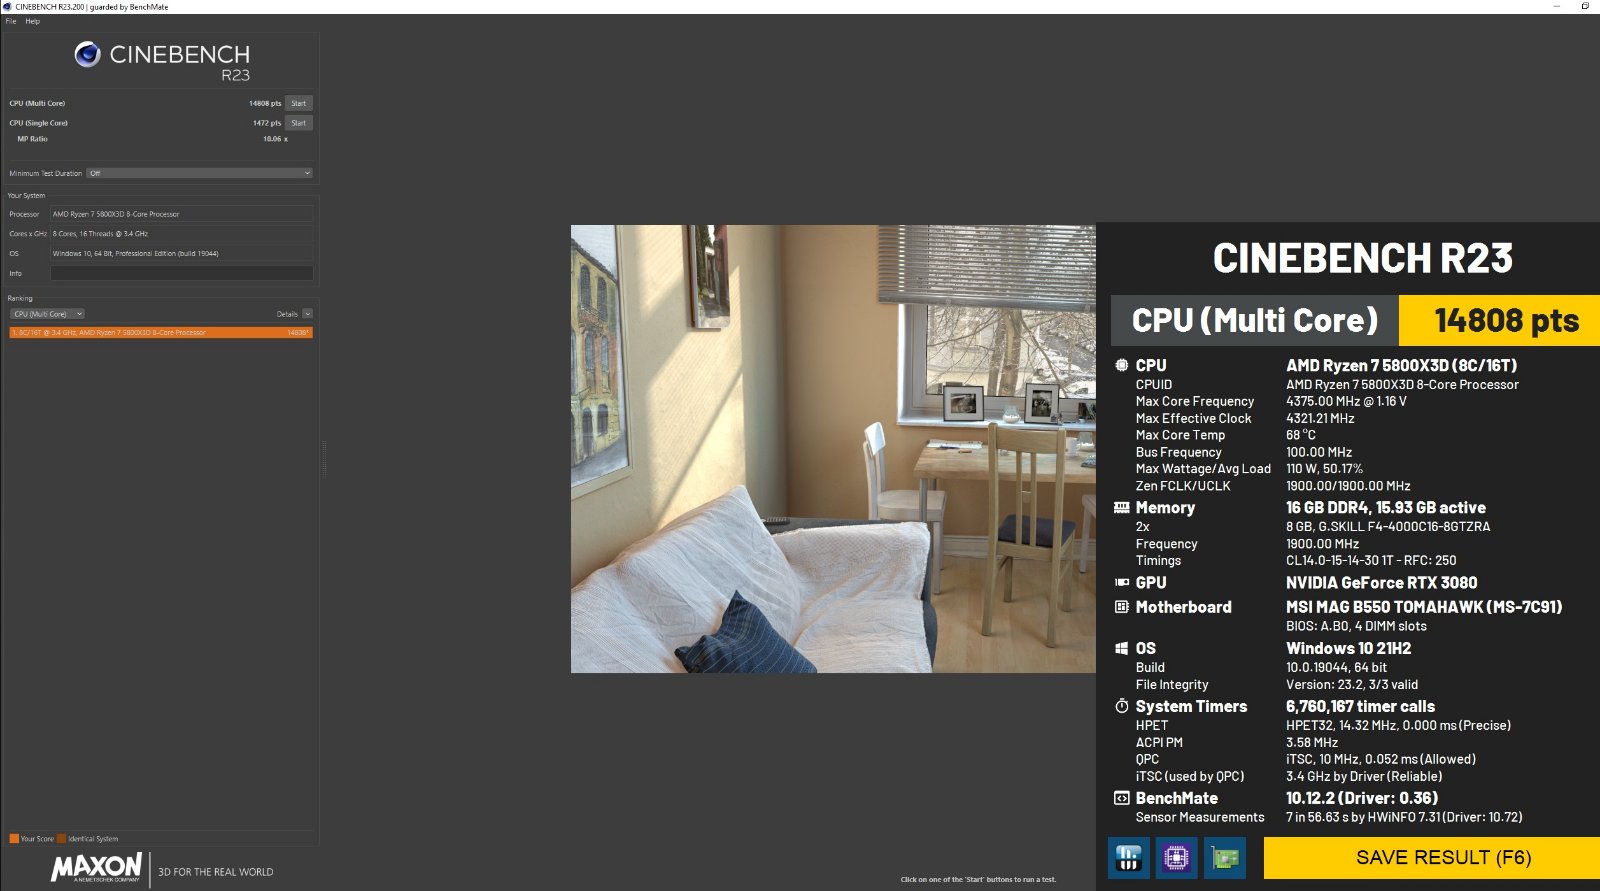Open the File menu
Screen dimensions: 1600x891
click(11, 21)
